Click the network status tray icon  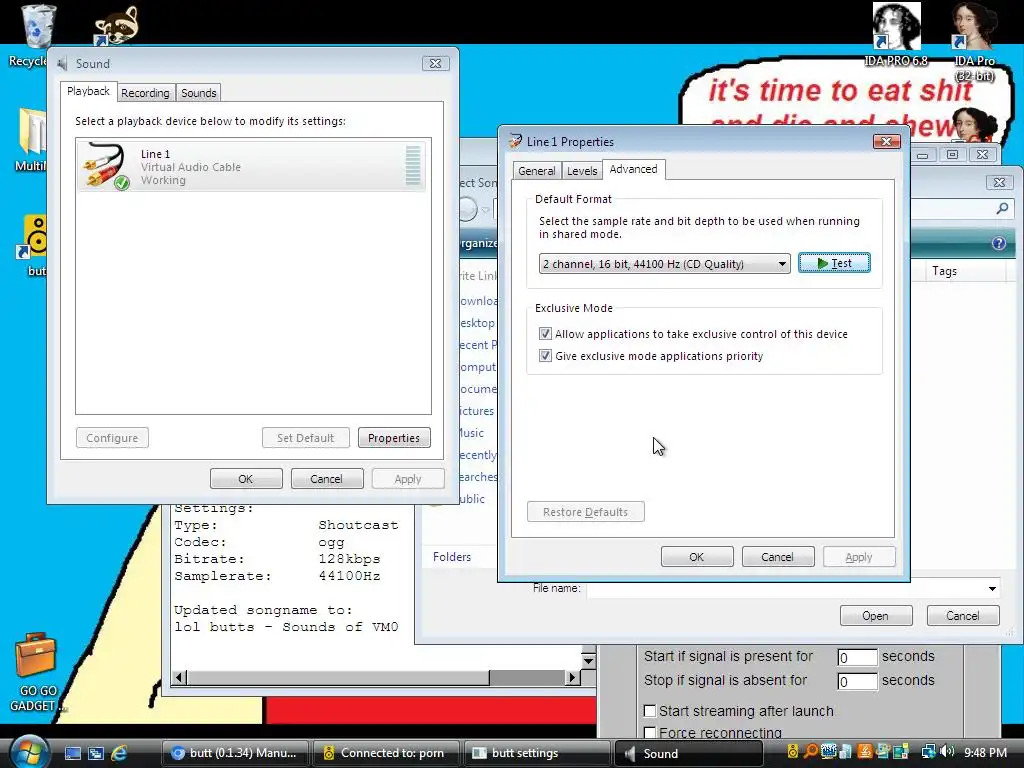coord(928,752)
